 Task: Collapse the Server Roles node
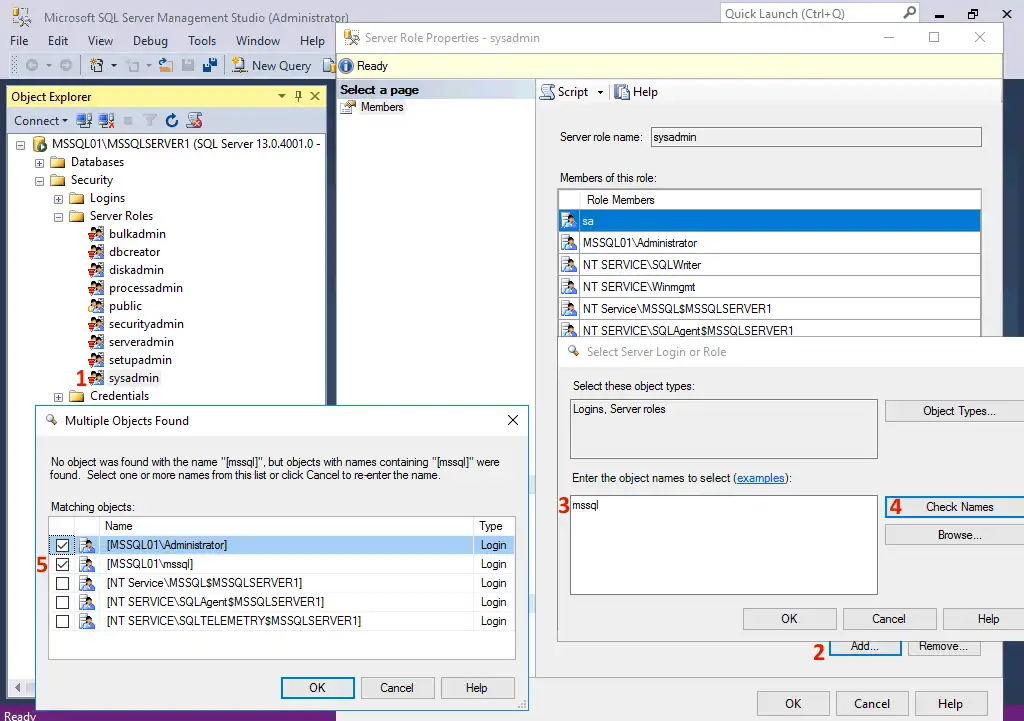[58, 215]
